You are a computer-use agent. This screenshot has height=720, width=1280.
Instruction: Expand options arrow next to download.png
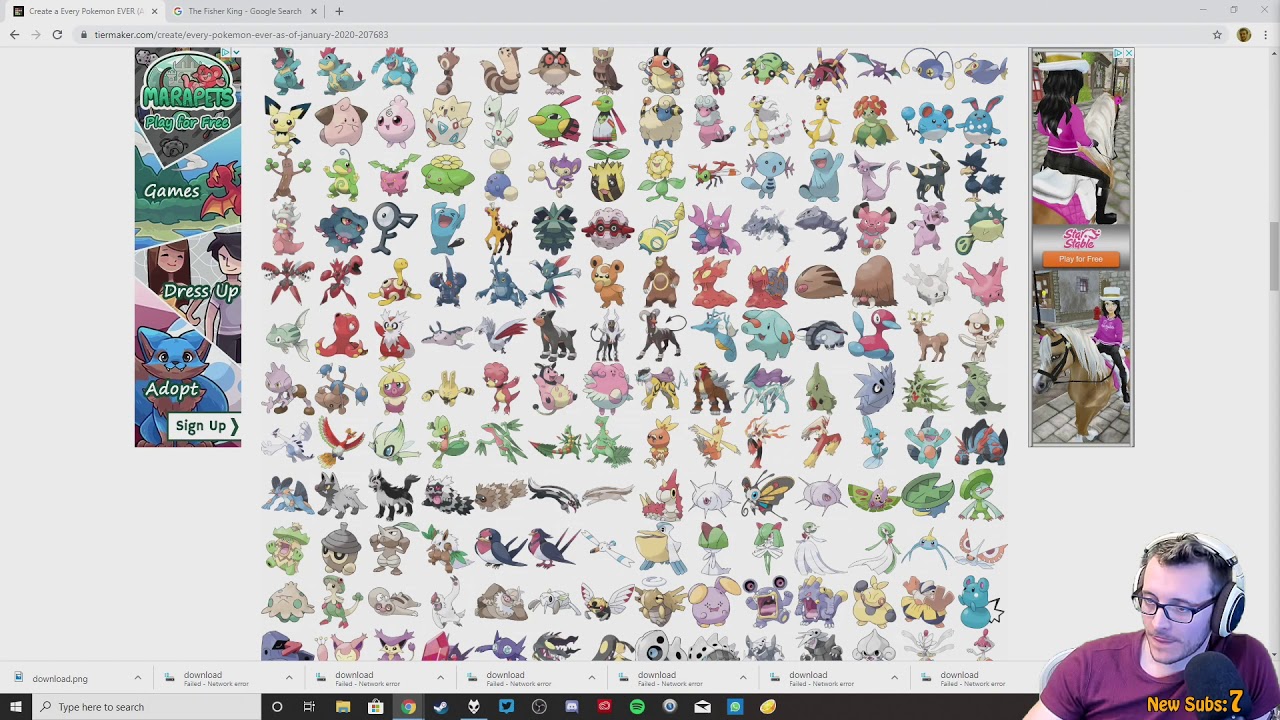coord(138,678)
